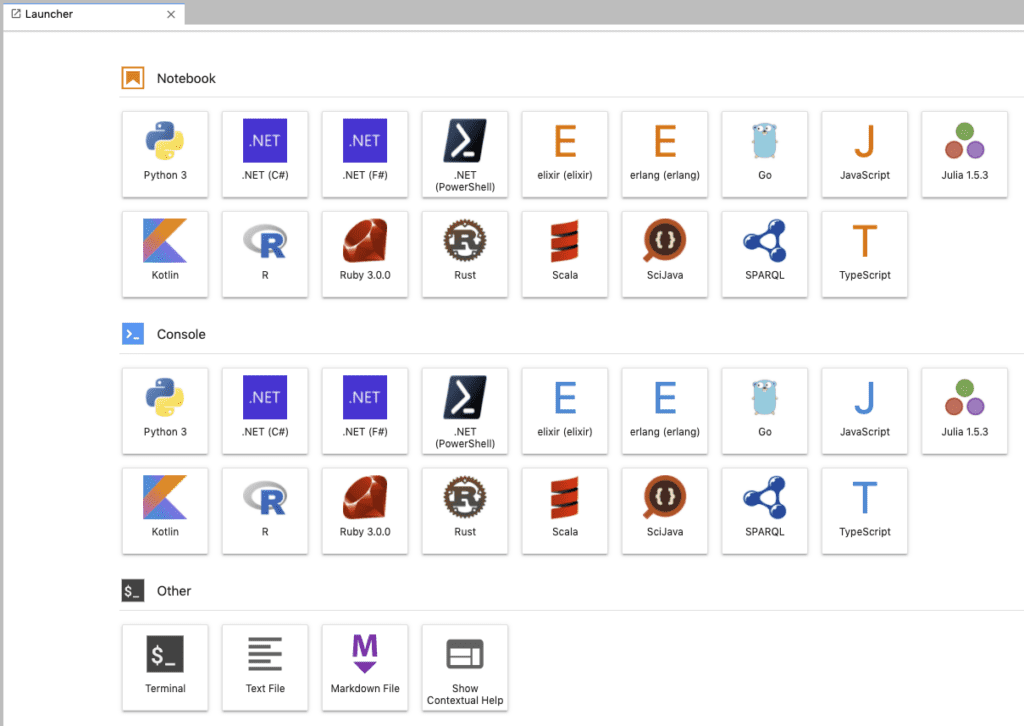Viewport: 1024px width, 726px height.
Task: Click the Console section heading
Action: (182, 334)
